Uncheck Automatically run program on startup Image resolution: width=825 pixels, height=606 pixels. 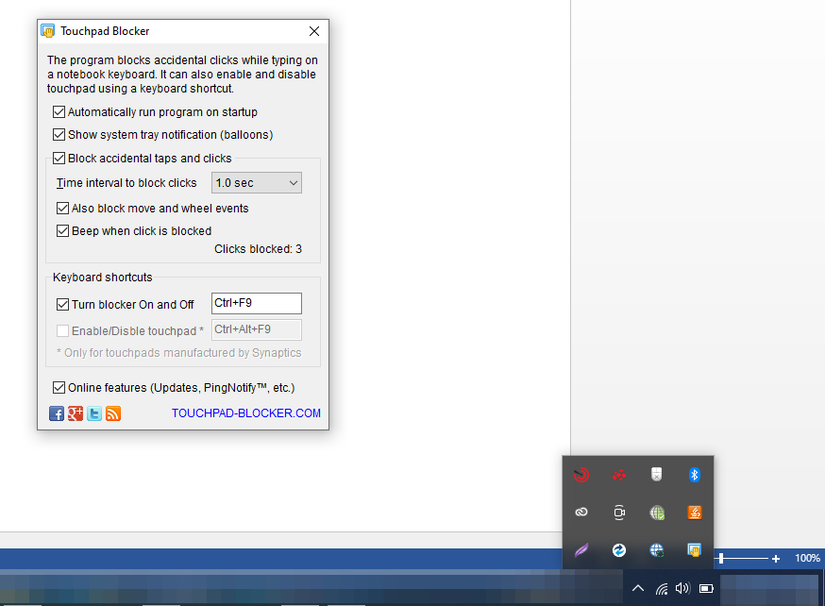coord(59,112)
